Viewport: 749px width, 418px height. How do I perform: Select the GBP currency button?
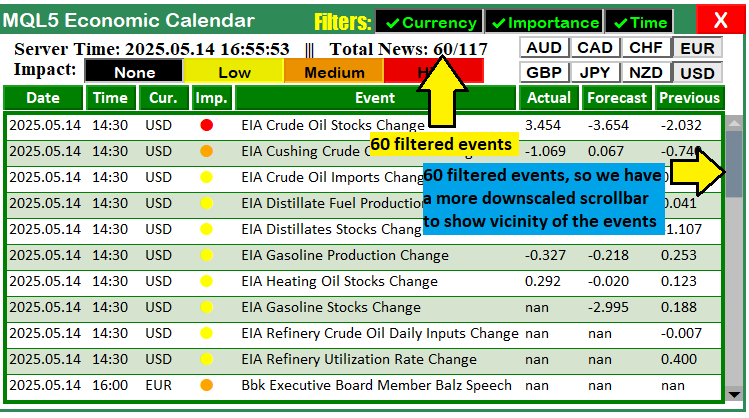pyautogui.click(x=544, y=73)
